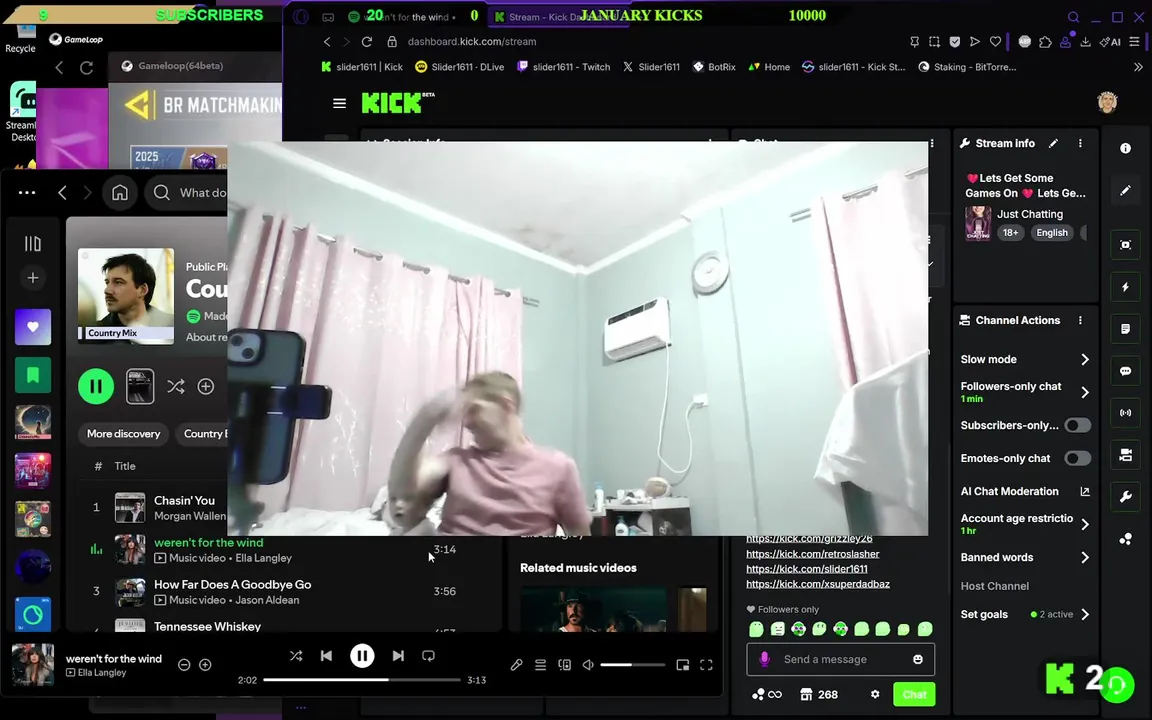
Task: Click the Kick logo in dashboard header
Action: coord(397,103)
